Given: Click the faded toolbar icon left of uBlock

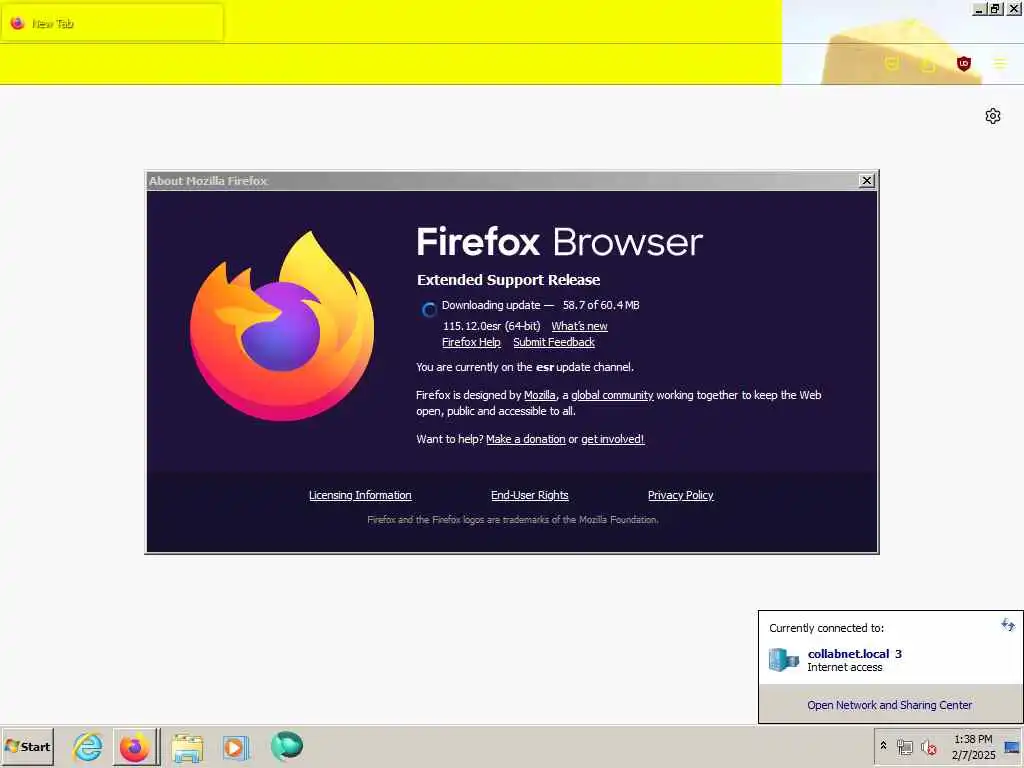Looking at the screenshot, I should tap(928, 64).
